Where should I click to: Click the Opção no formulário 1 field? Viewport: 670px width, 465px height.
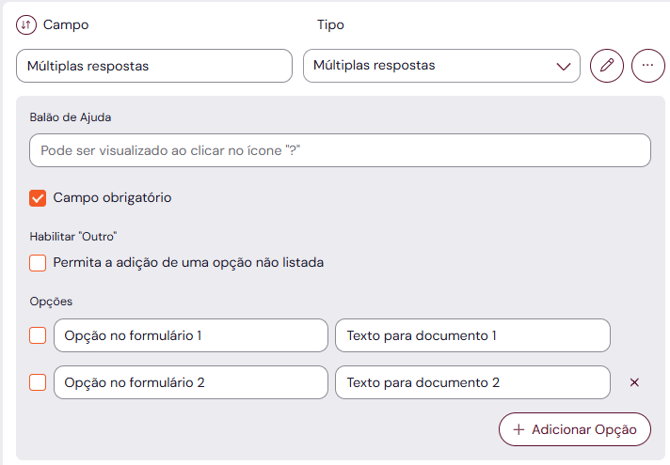pos(190,336)
